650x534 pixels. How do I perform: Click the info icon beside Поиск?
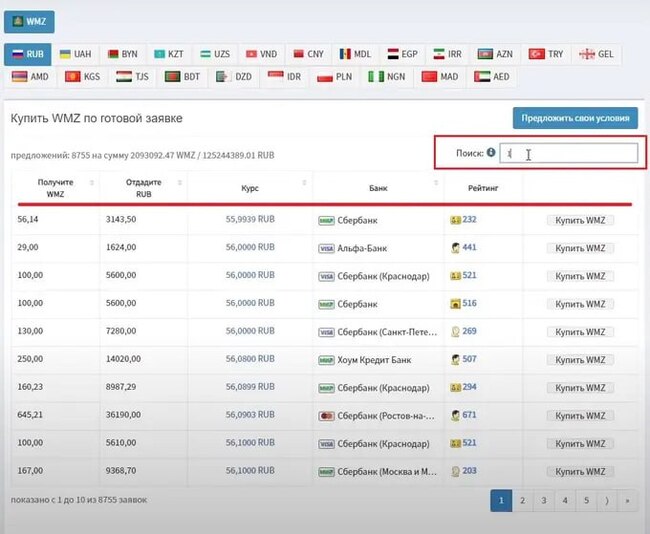[491, 153]
